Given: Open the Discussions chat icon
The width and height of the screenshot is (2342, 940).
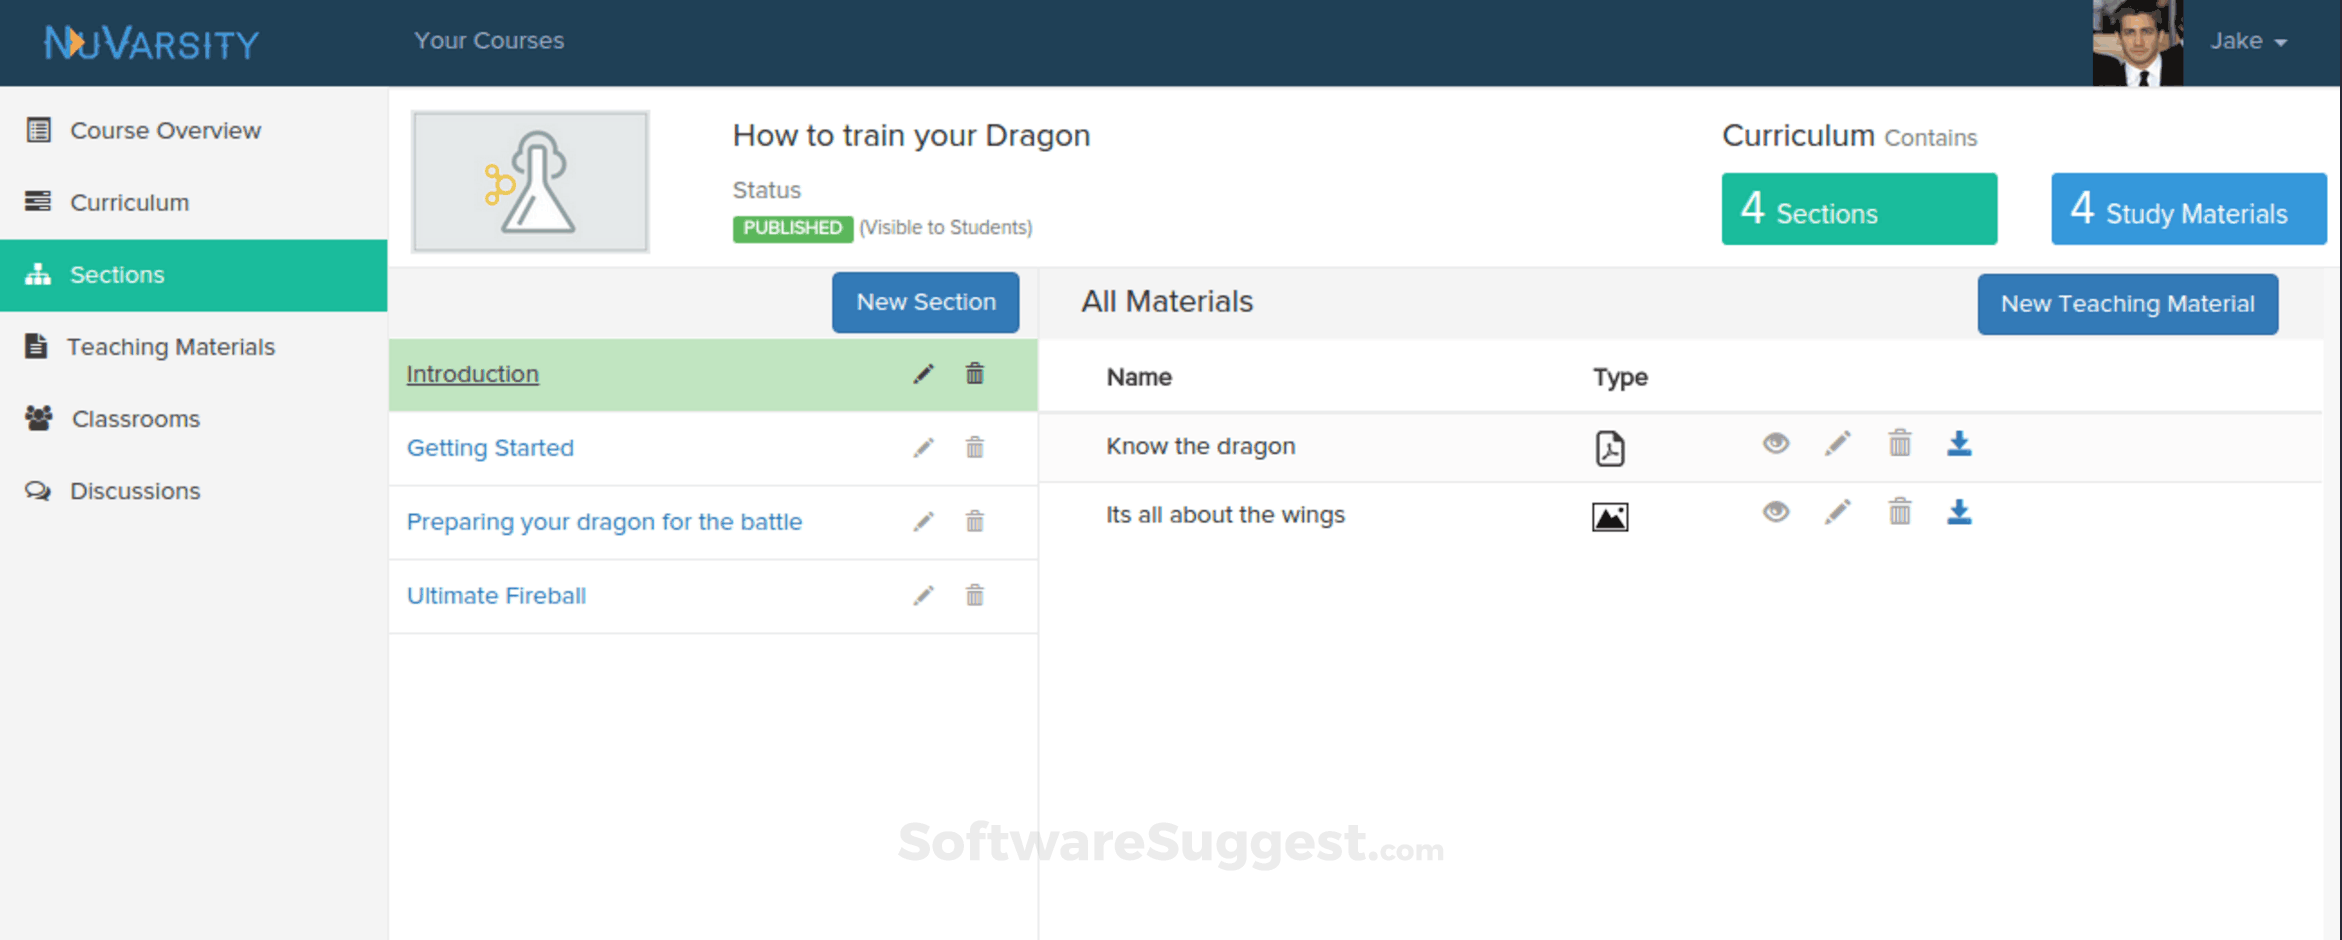Looking at the screenshot, I should click(x=38, y=490).
